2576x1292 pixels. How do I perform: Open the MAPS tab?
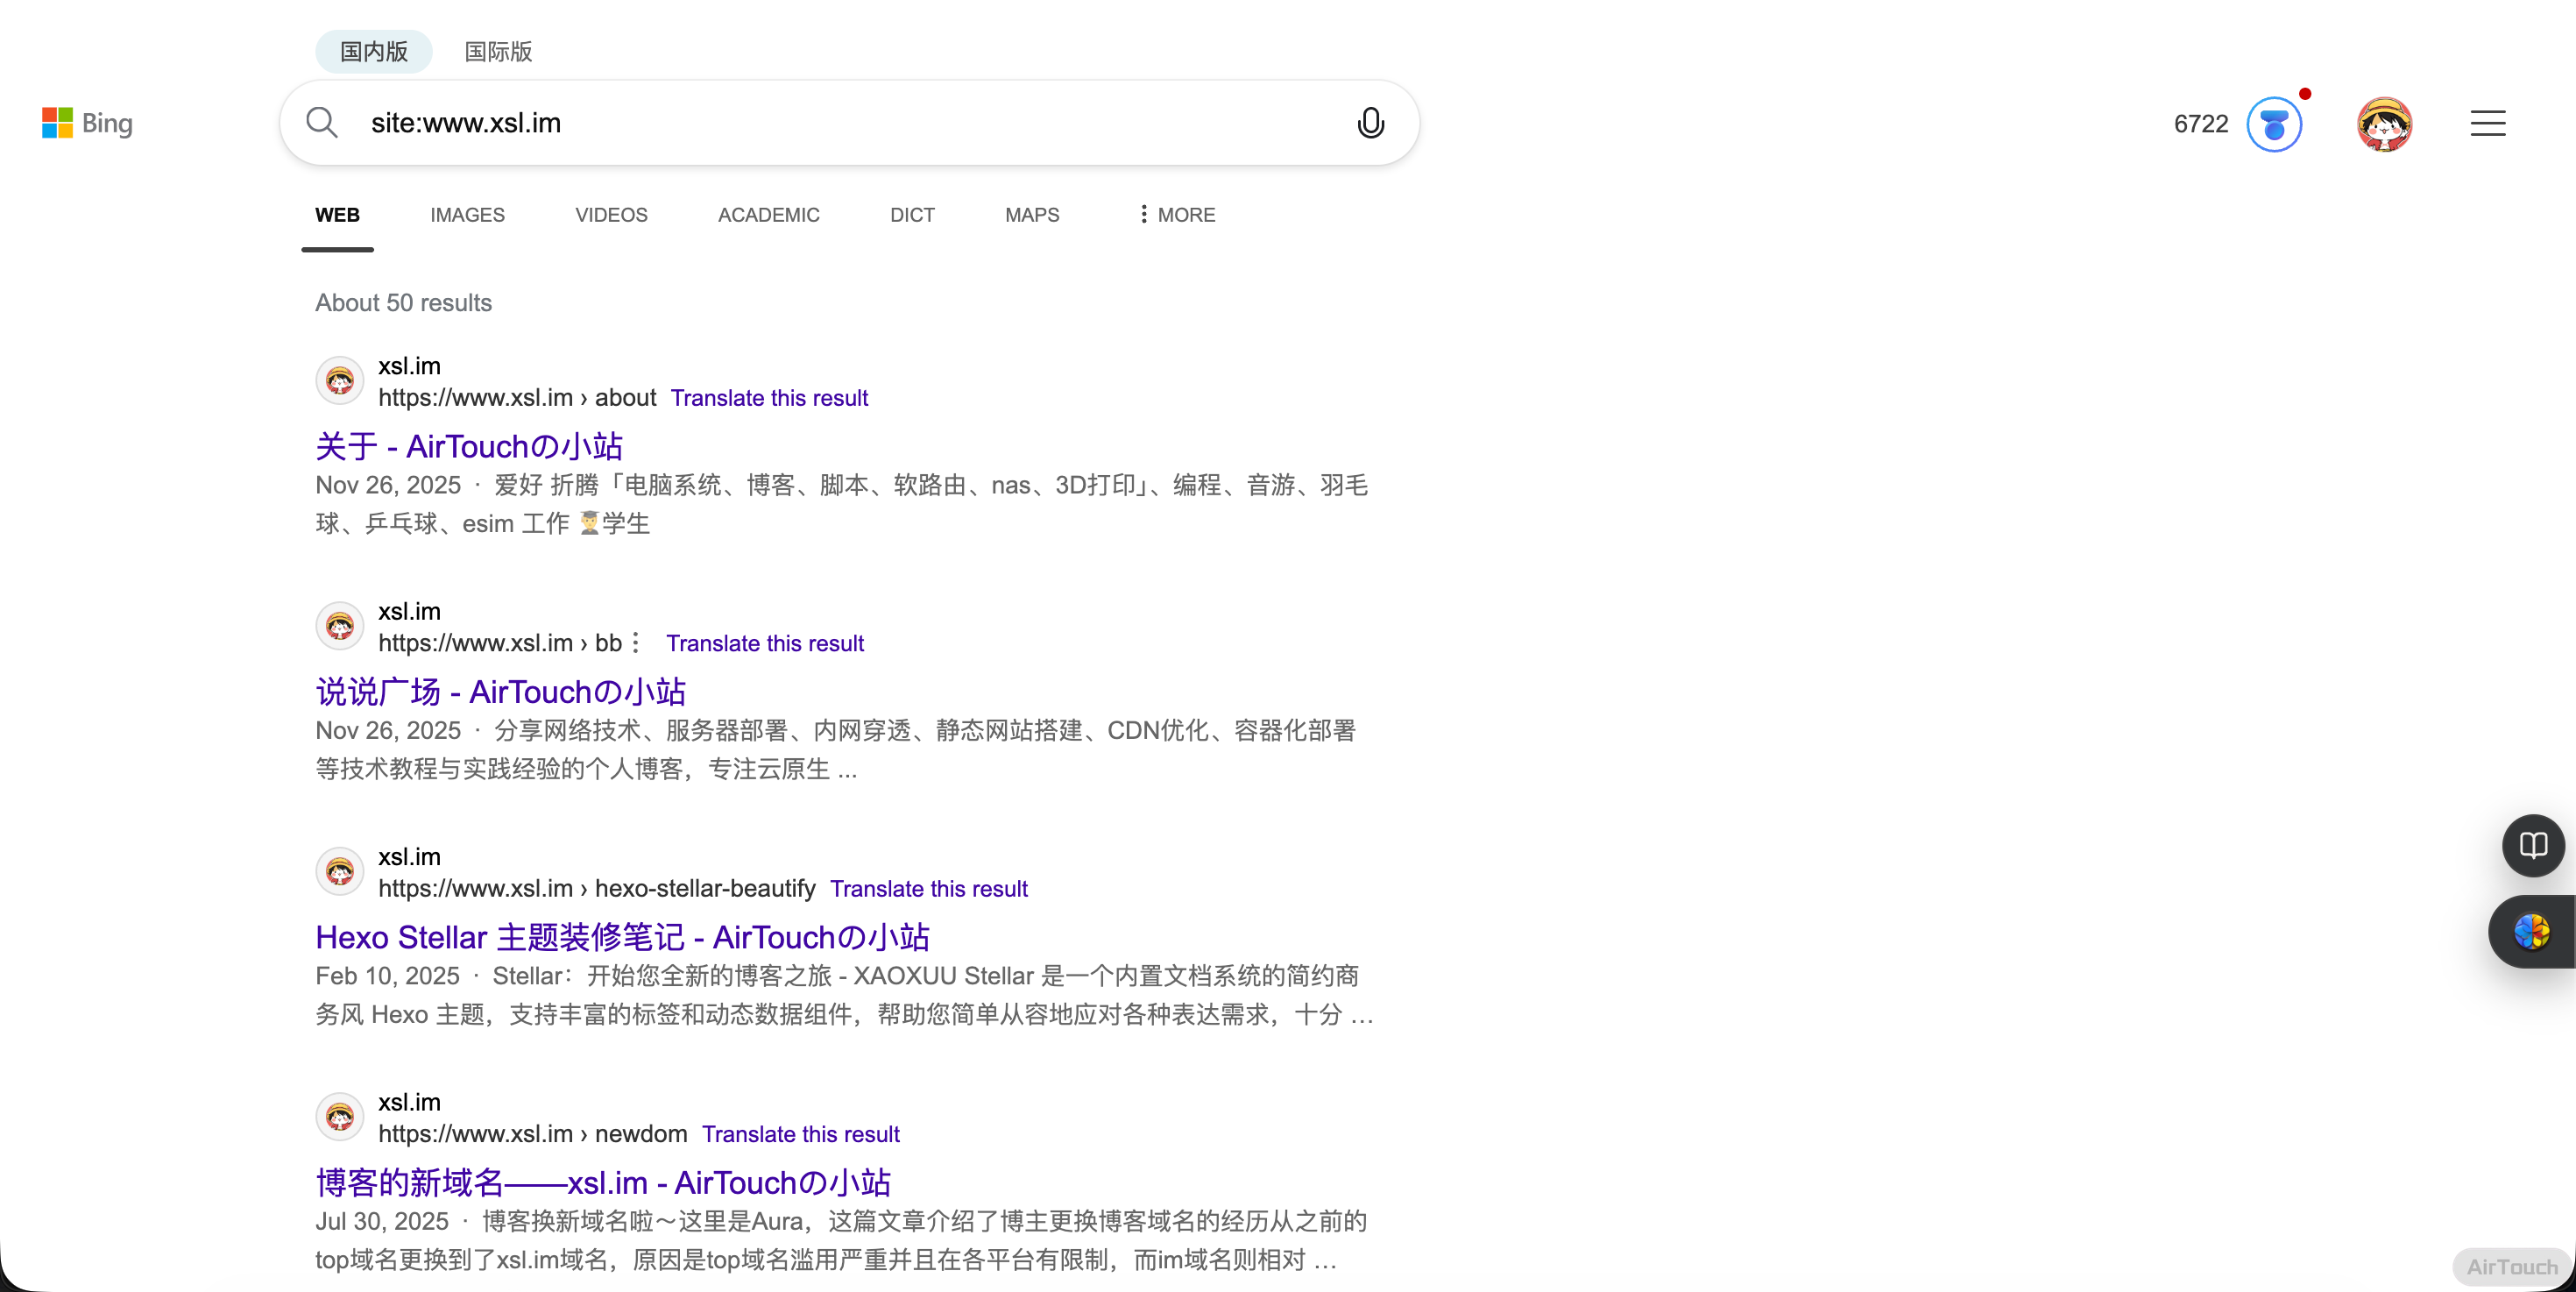(x=1031, y=215)
